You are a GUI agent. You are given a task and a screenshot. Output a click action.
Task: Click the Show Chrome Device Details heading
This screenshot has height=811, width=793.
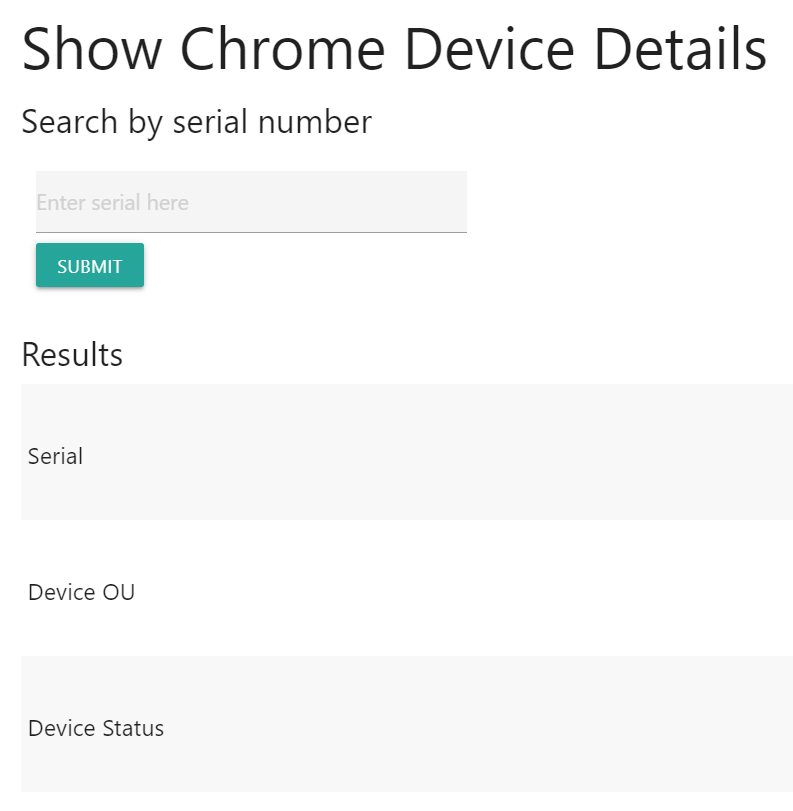[394, 50]
